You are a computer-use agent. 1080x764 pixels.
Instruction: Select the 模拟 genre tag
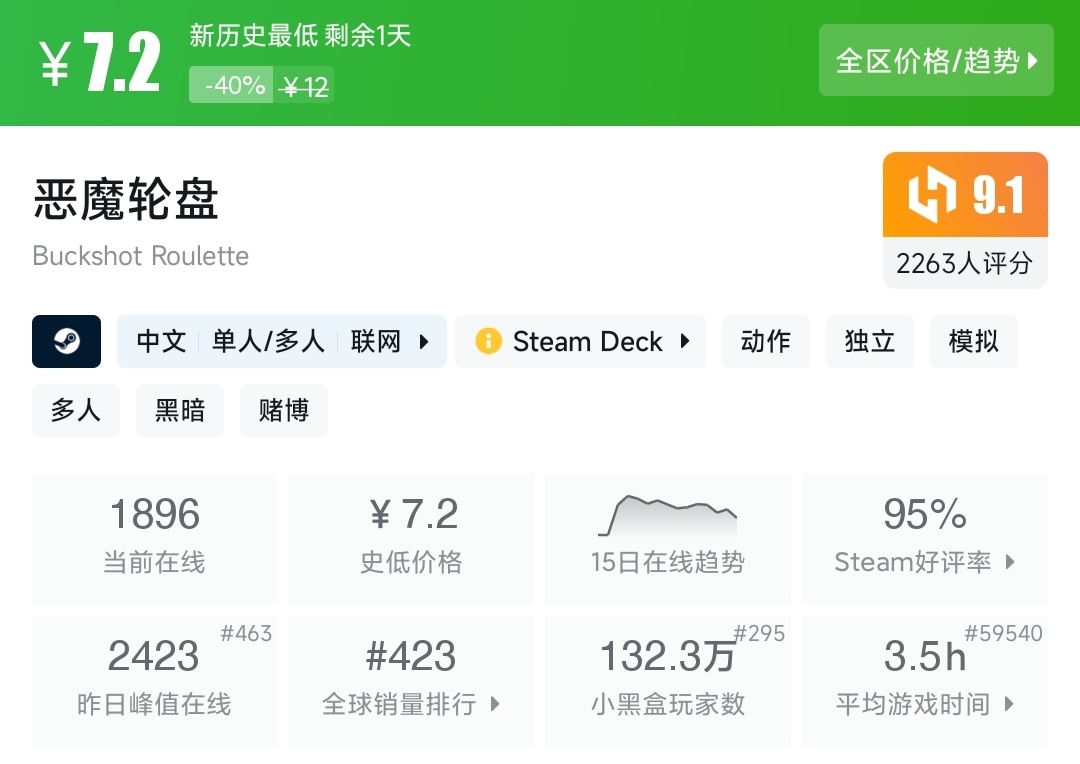(x=974, y=342)
